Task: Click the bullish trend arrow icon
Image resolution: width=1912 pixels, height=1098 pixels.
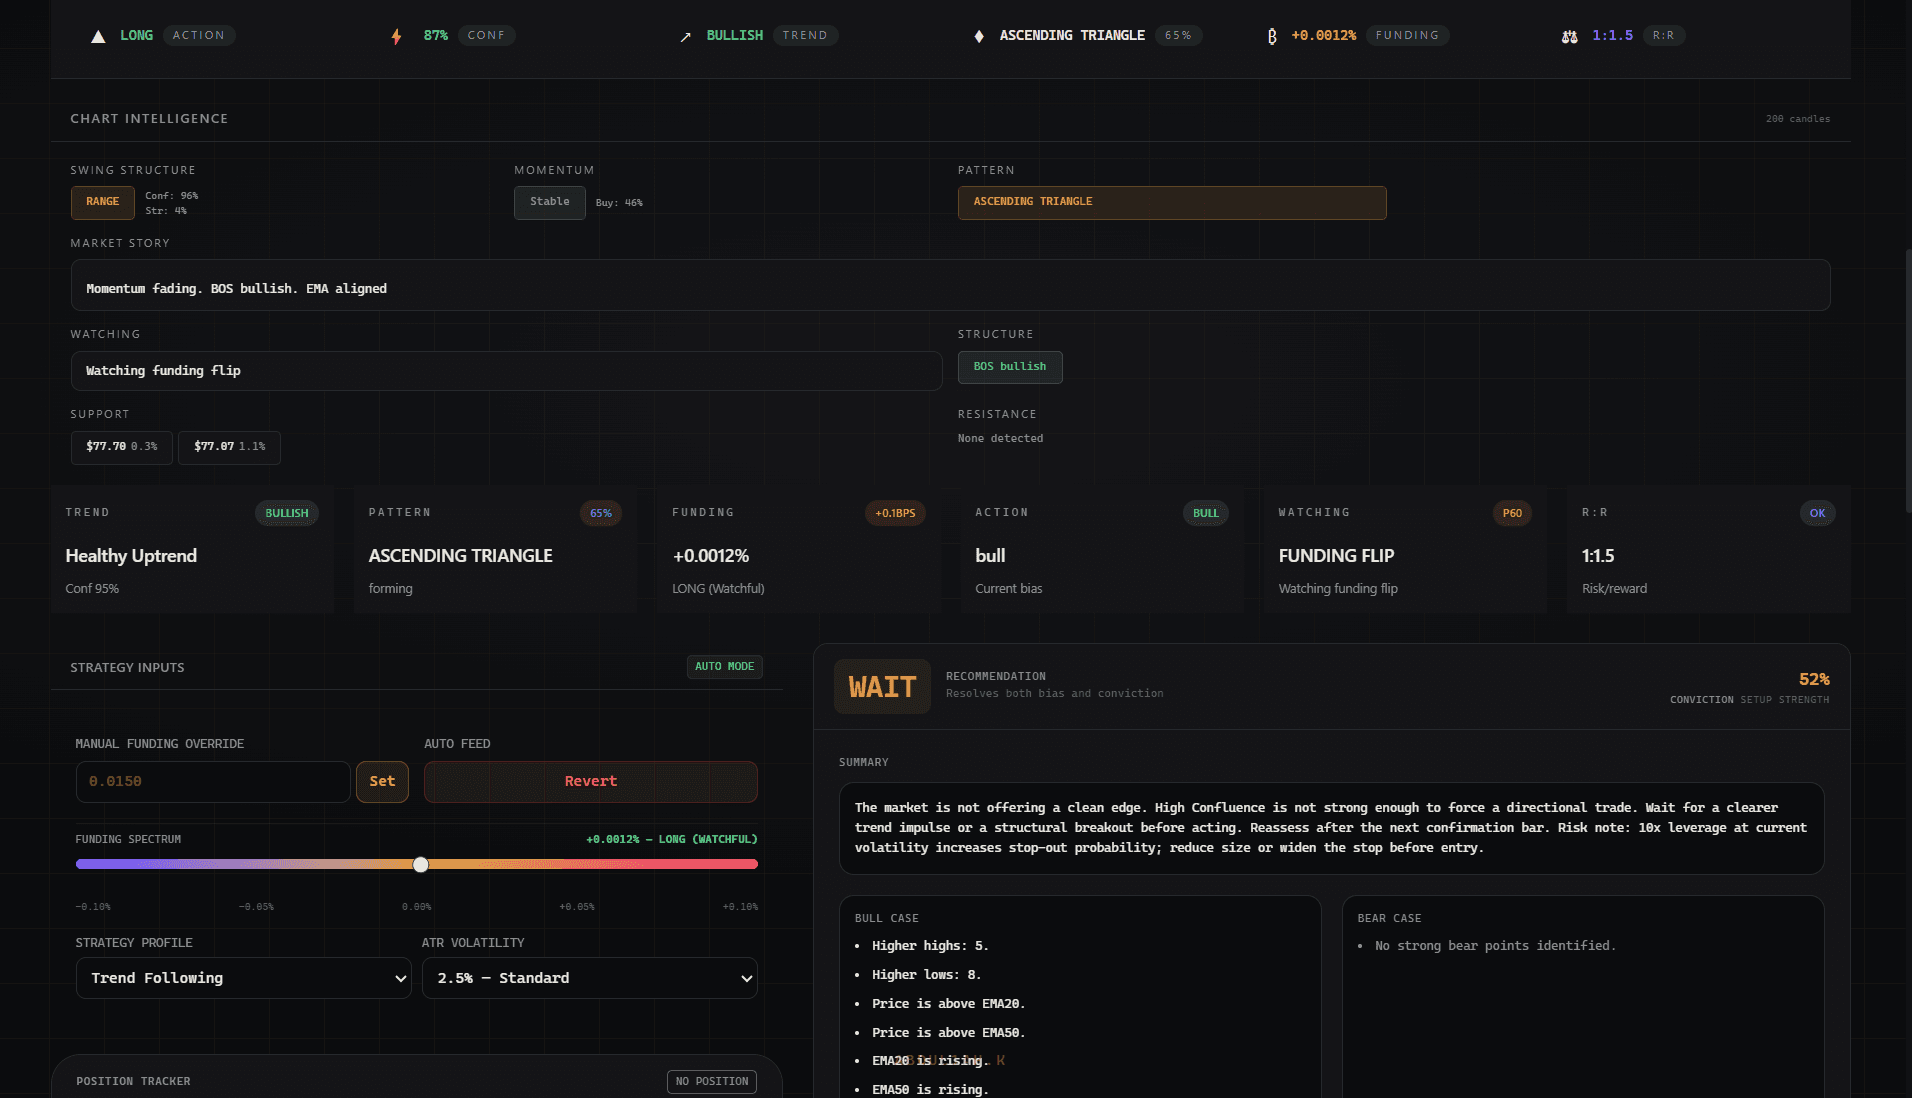Action: coord(685,36)
